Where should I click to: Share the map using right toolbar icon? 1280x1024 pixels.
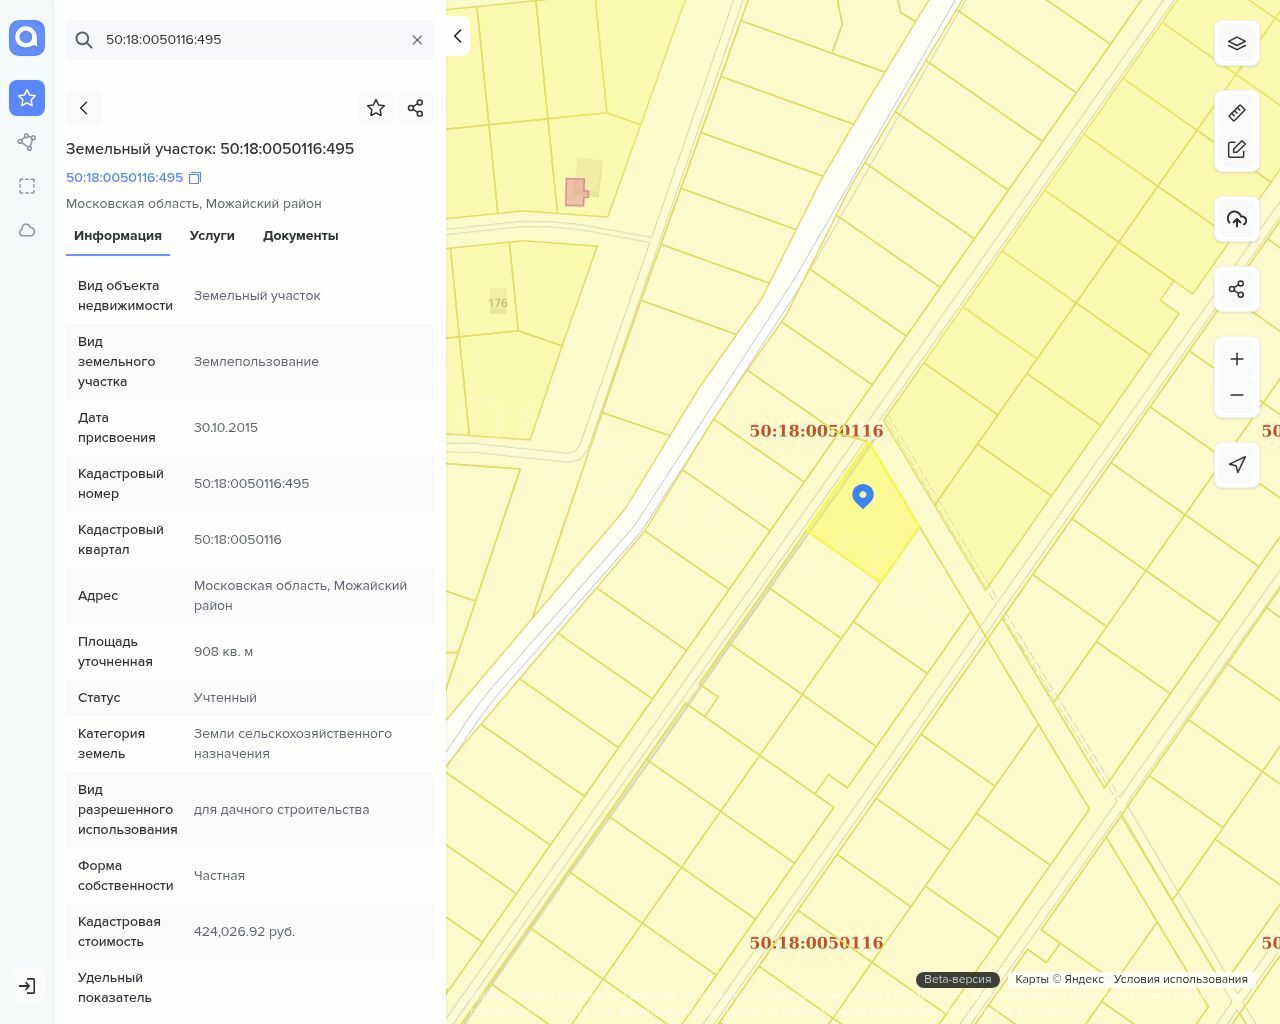point(1237,289)
